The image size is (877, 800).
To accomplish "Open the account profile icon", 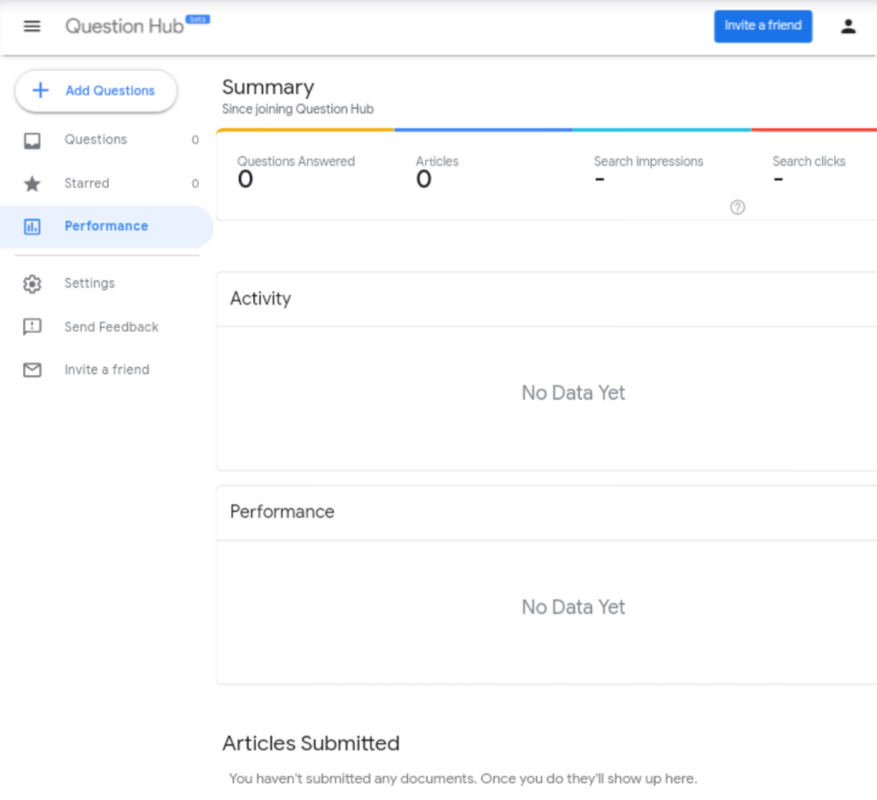I will (x=848, y=26).
